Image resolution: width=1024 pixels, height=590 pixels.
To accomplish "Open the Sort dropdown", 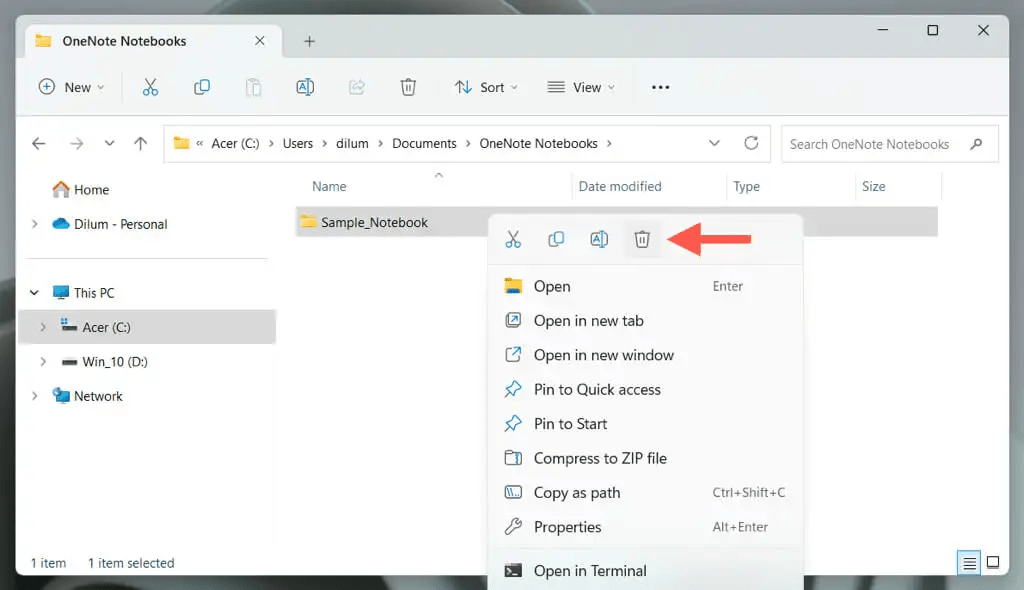I will 487,87.
